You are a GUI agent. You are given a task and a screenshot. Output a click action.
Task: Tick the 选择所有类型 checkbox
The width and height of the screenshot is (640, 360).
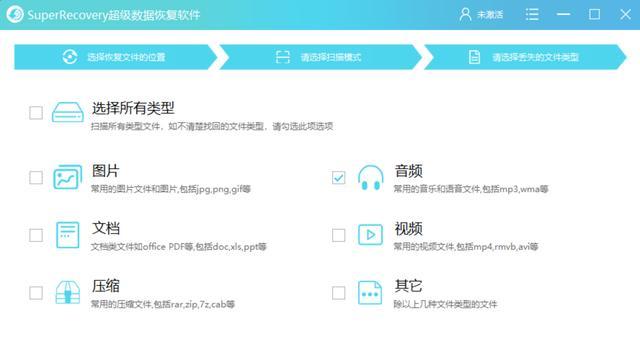pyautogui.click(x=36, y=113)
